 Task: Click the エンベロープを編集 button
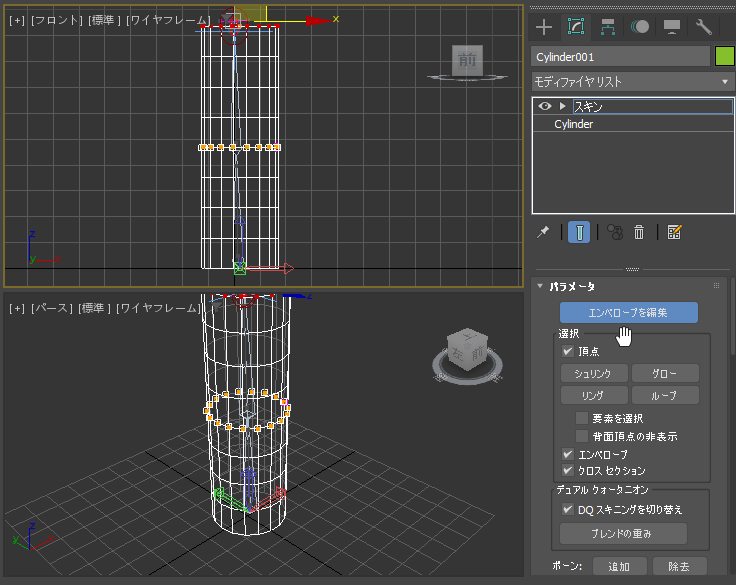(629, 313)
